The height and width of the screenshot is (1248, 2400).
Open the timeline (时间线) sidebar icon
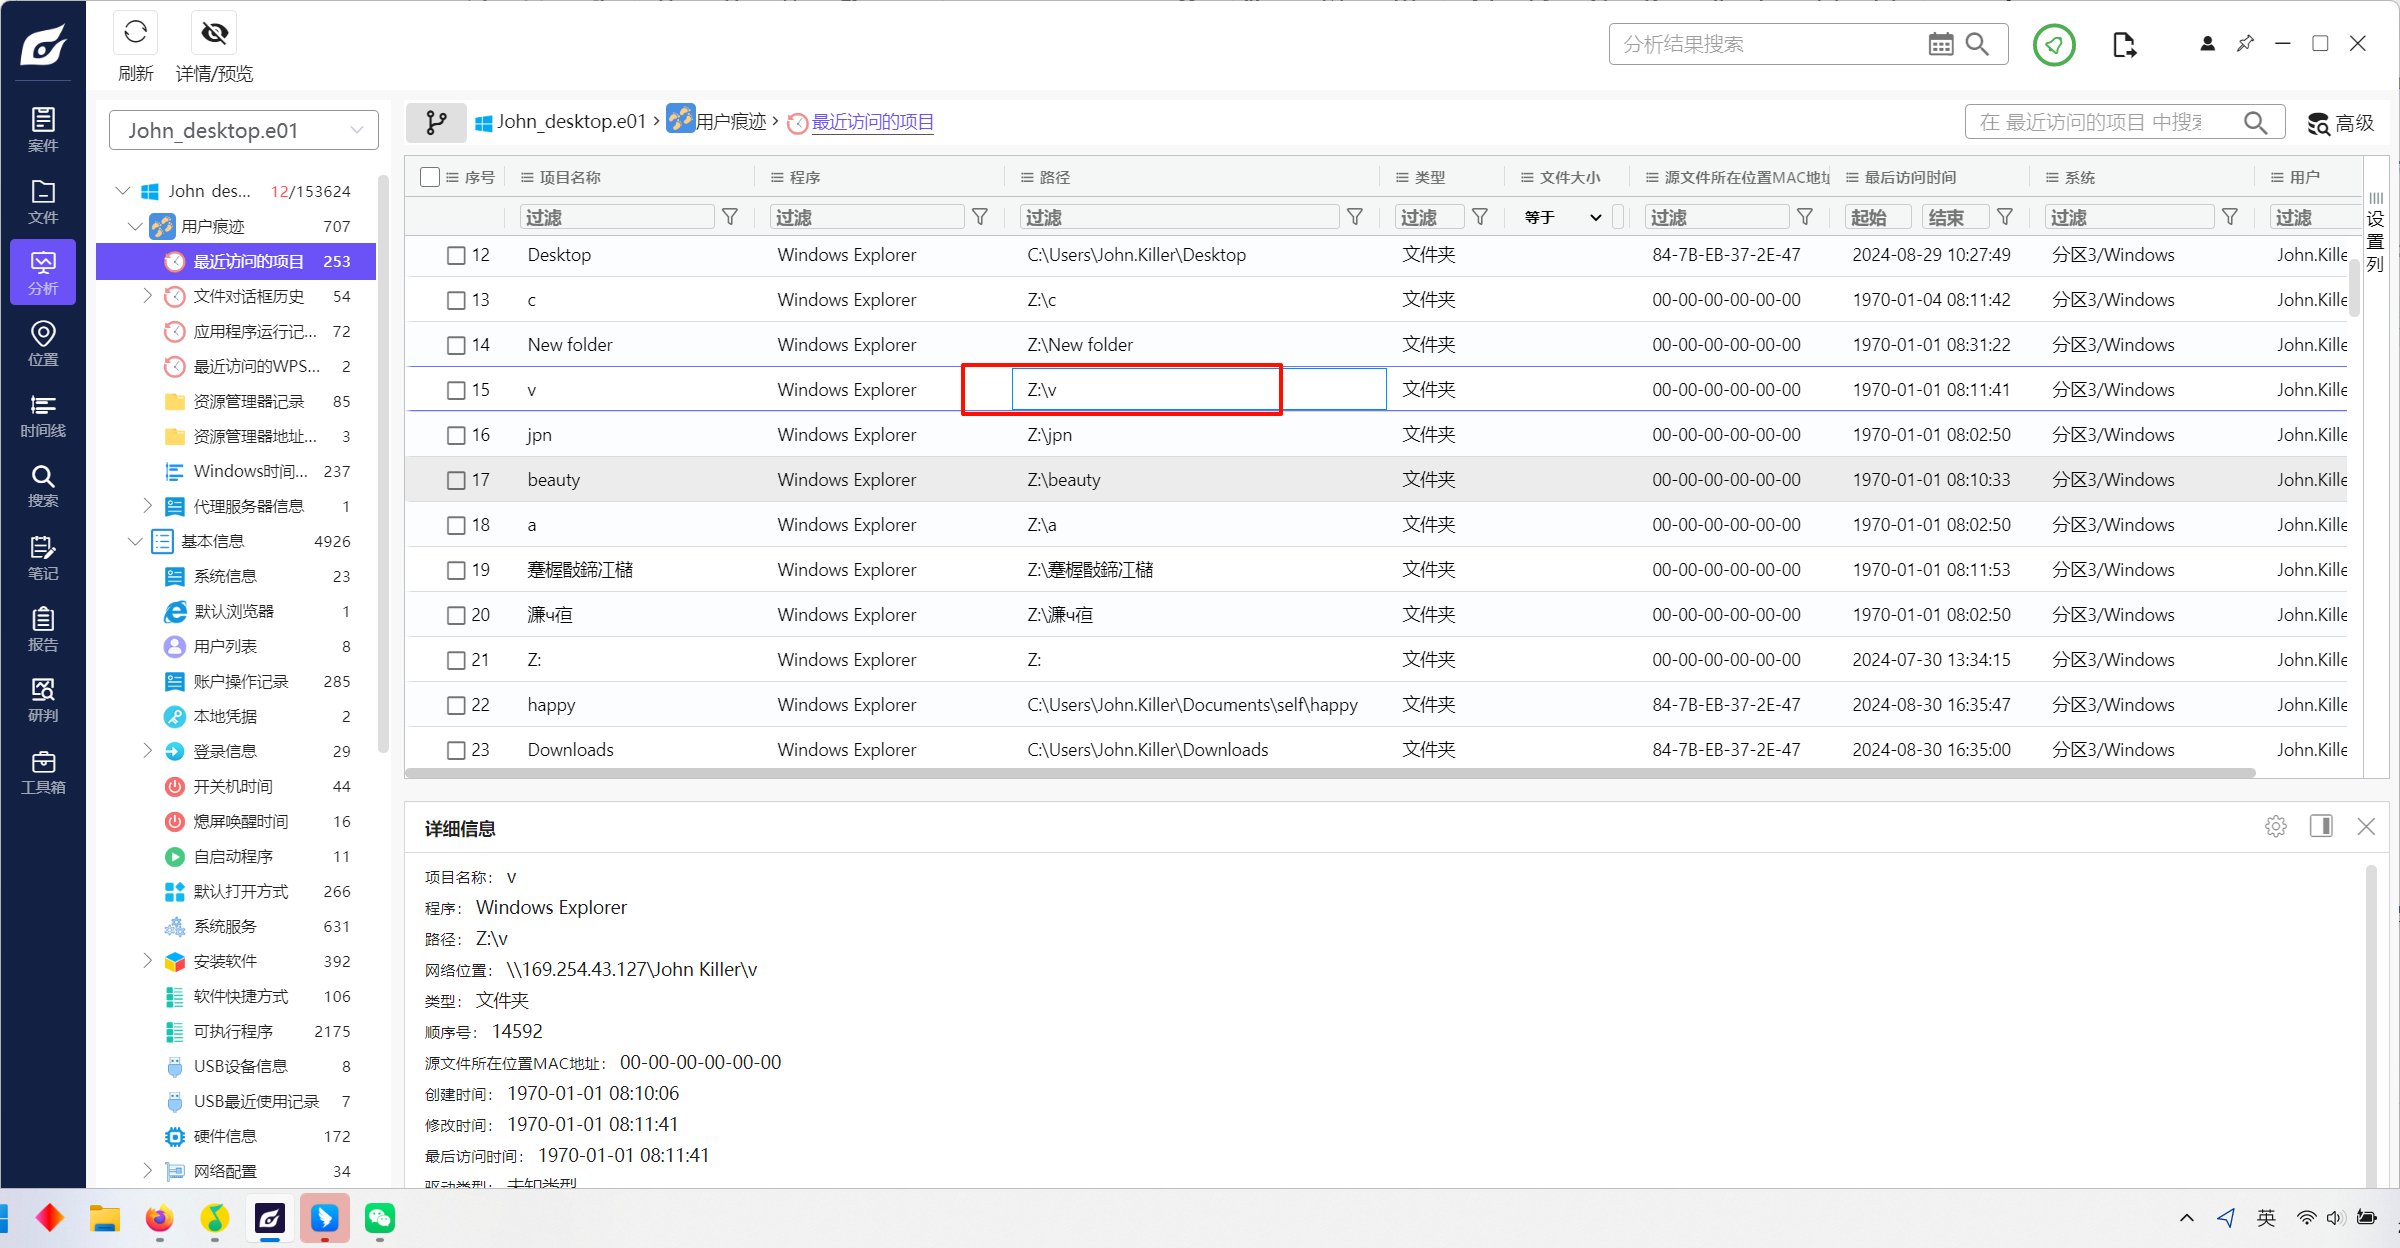43,414
